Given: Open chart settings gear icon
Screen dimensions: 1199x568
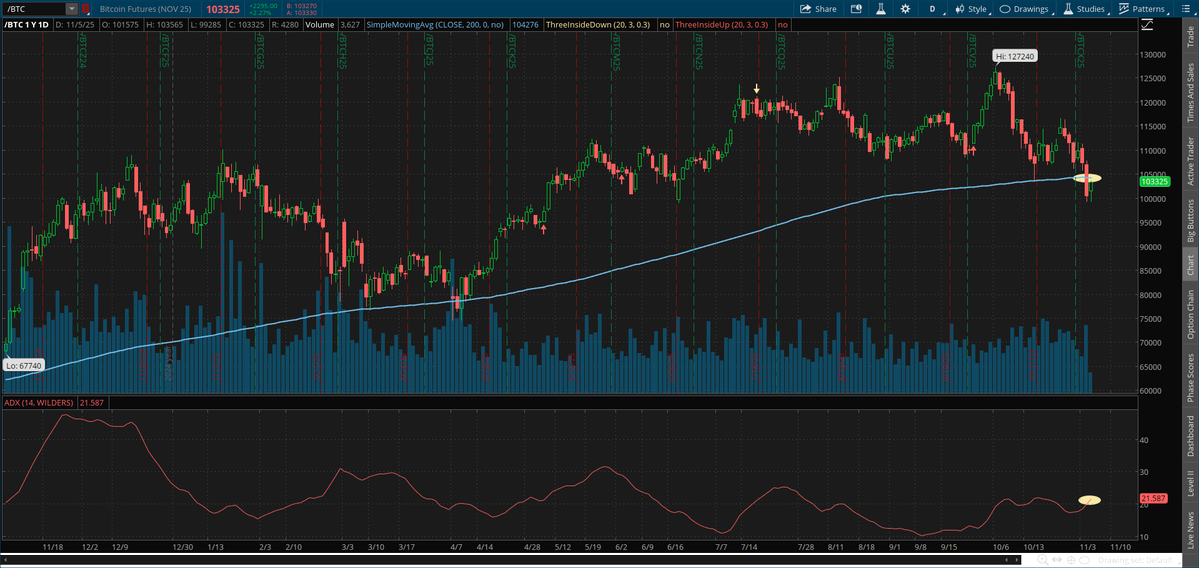Looking at the screenshot, I should pos(905,9).
